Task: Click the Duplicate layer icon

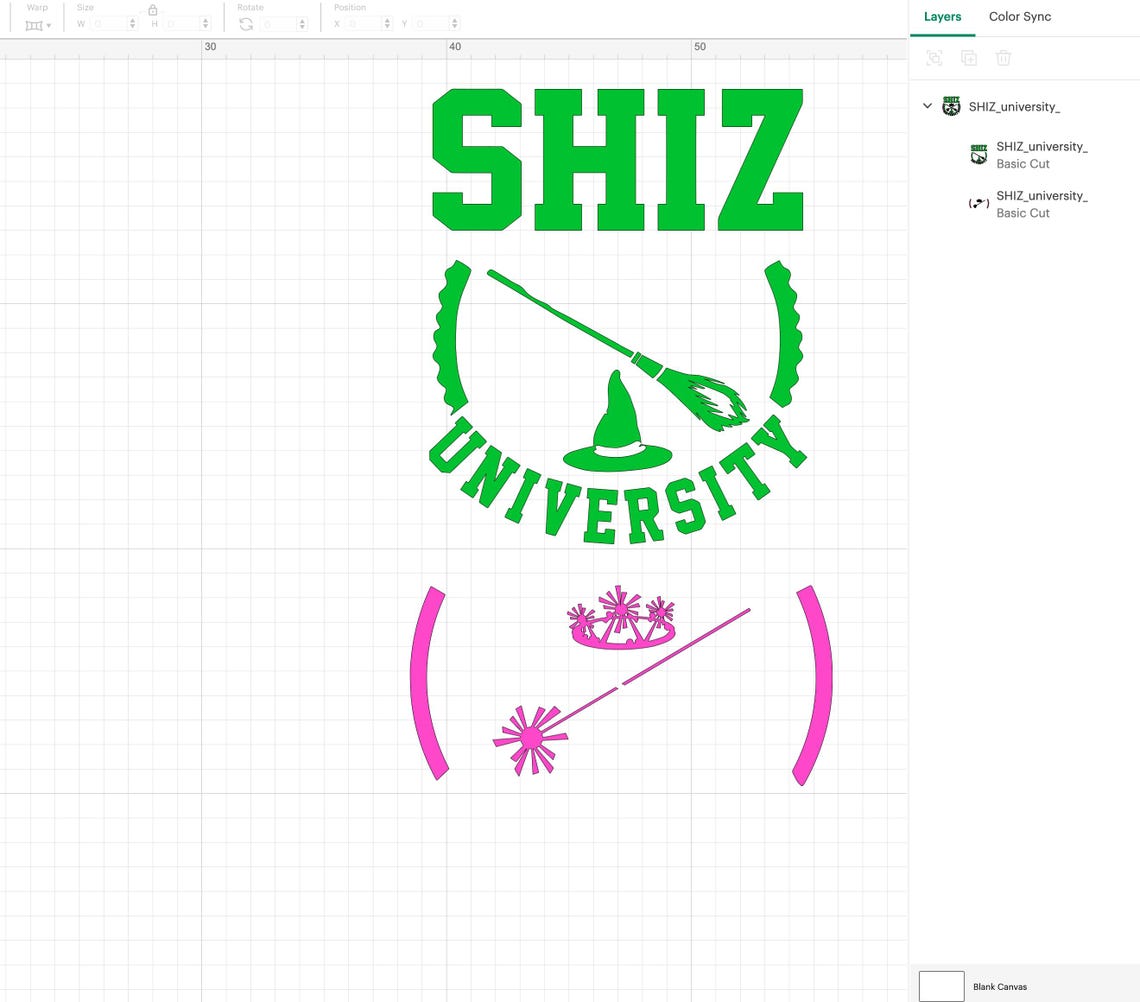Action: [968, 58]
